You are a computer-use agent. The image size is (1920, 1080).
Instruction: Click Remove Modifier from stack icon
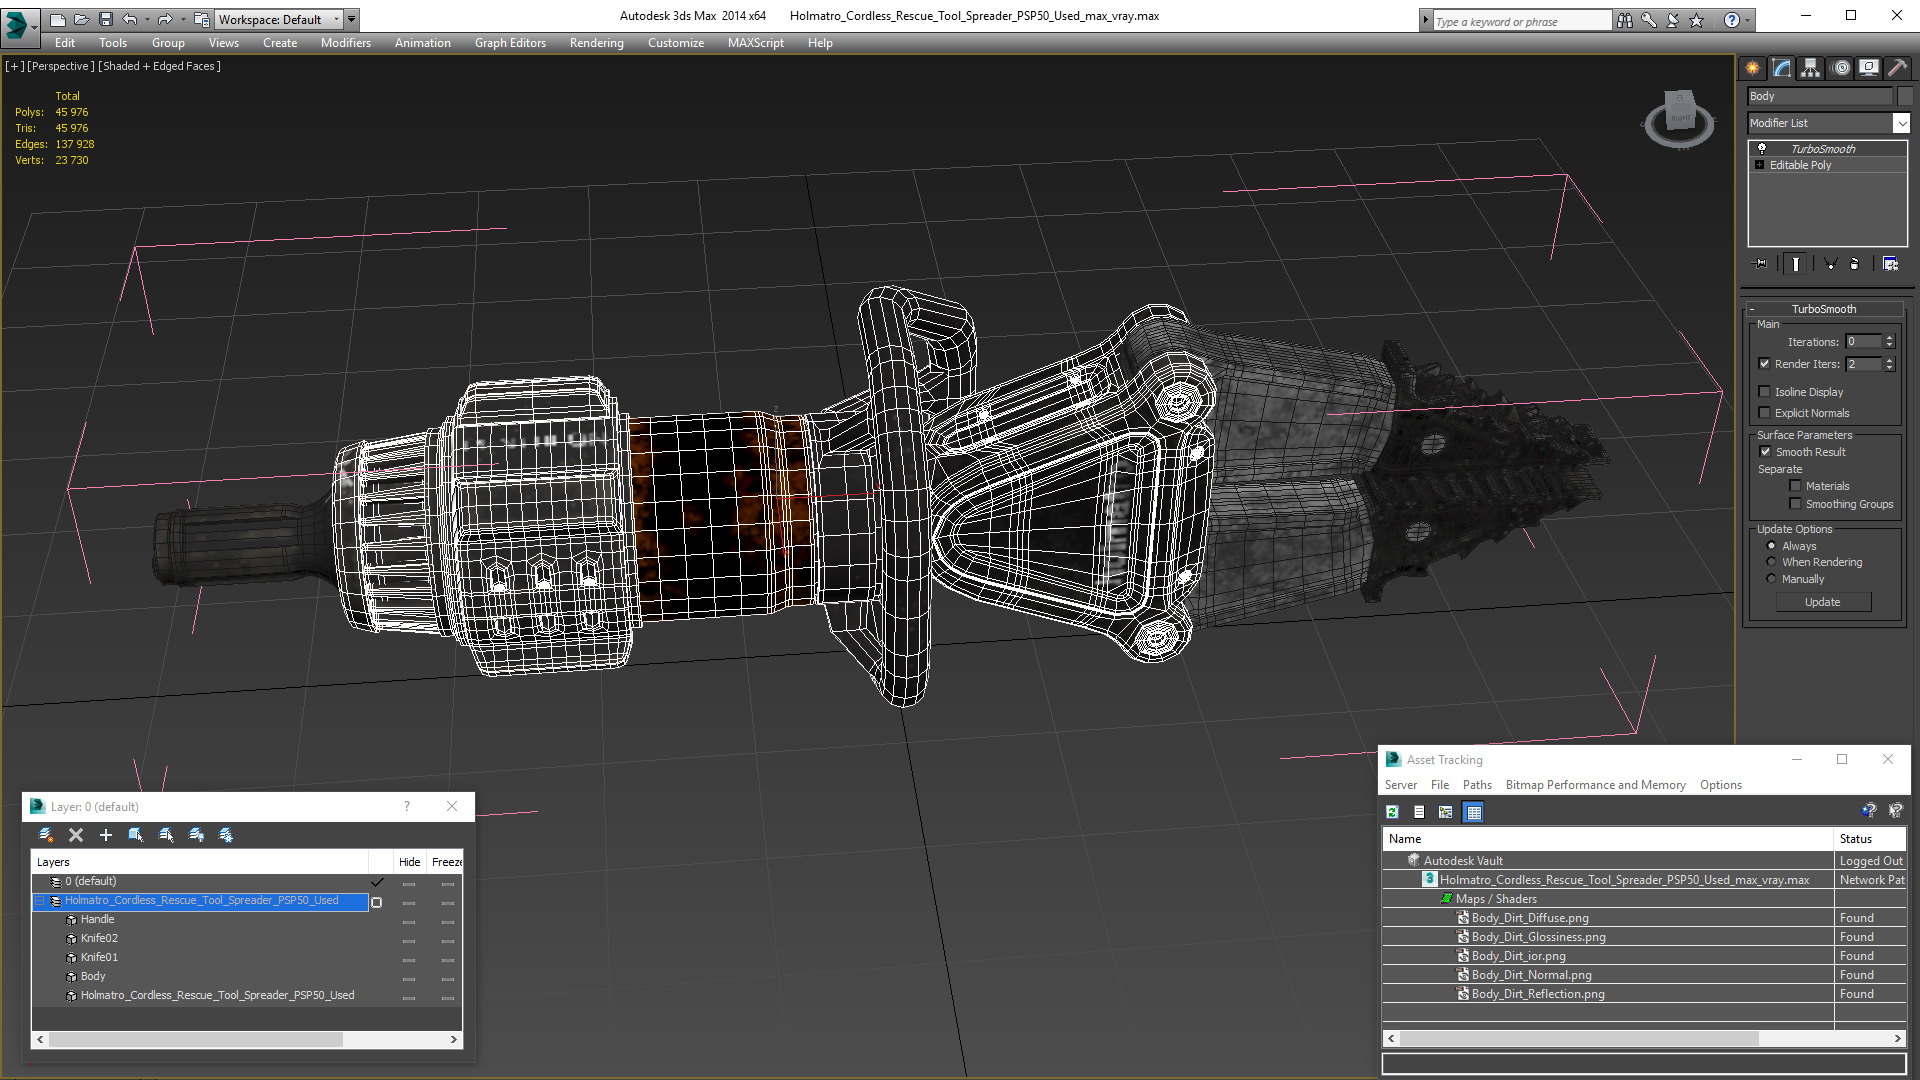click(1855, 264)
